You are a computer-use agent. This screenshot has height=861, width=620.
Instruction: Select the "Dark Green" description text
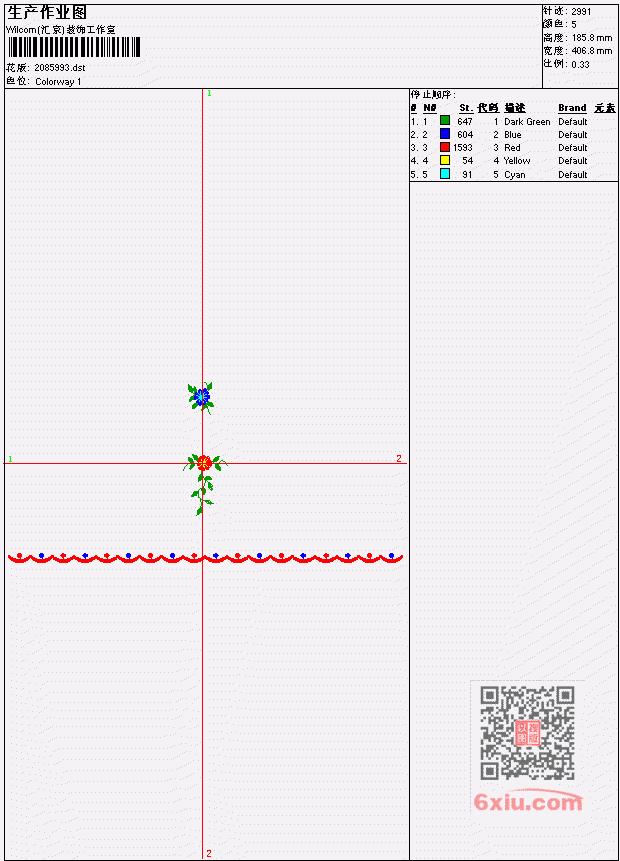[527, 121]
